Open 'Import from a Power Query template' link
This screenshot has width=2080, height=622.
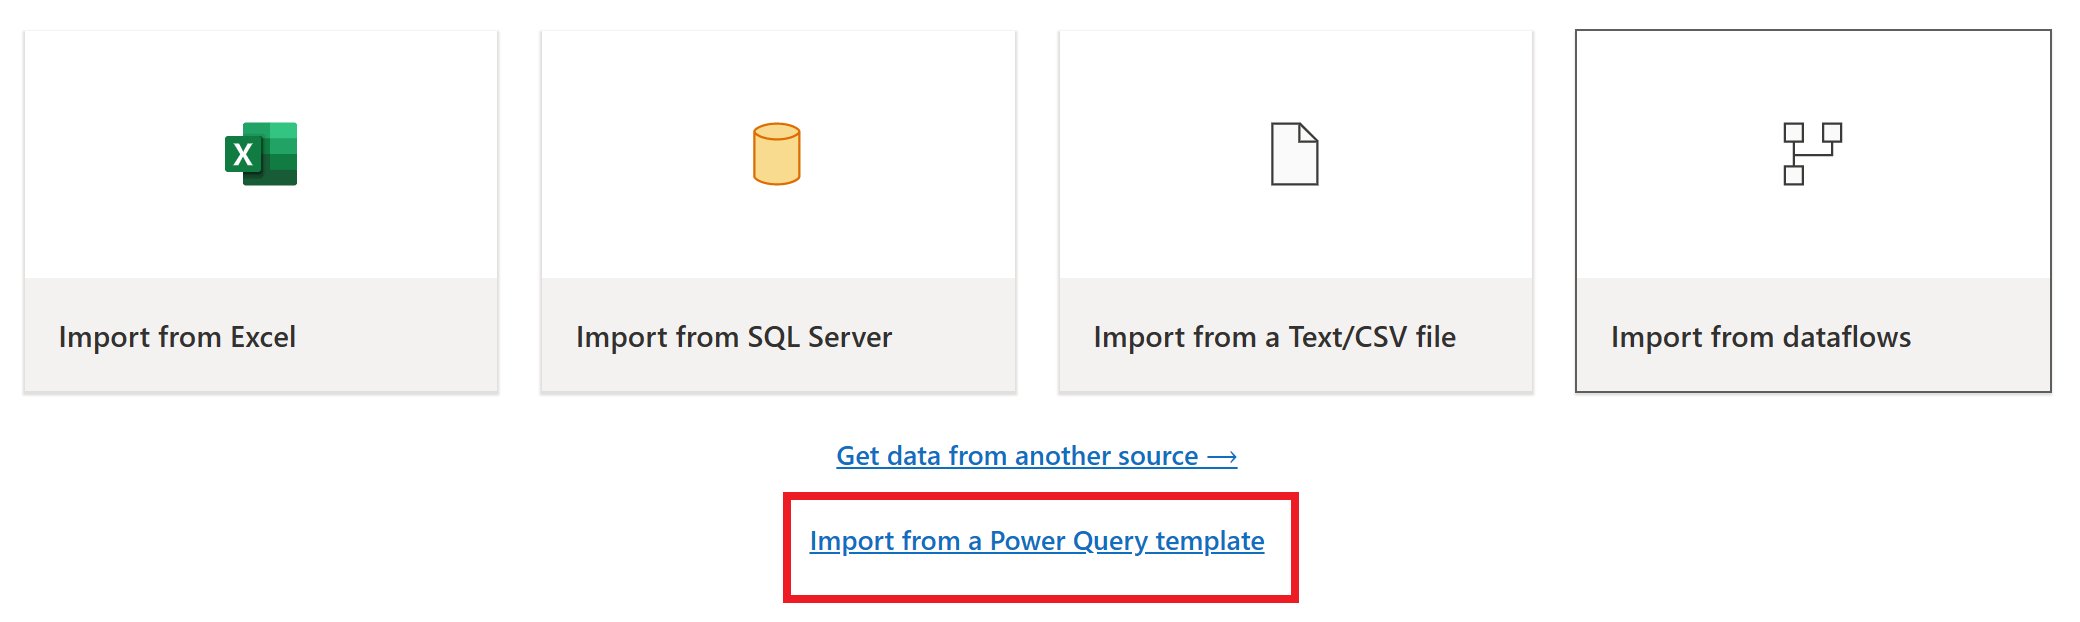click(x=1036, y=541)
